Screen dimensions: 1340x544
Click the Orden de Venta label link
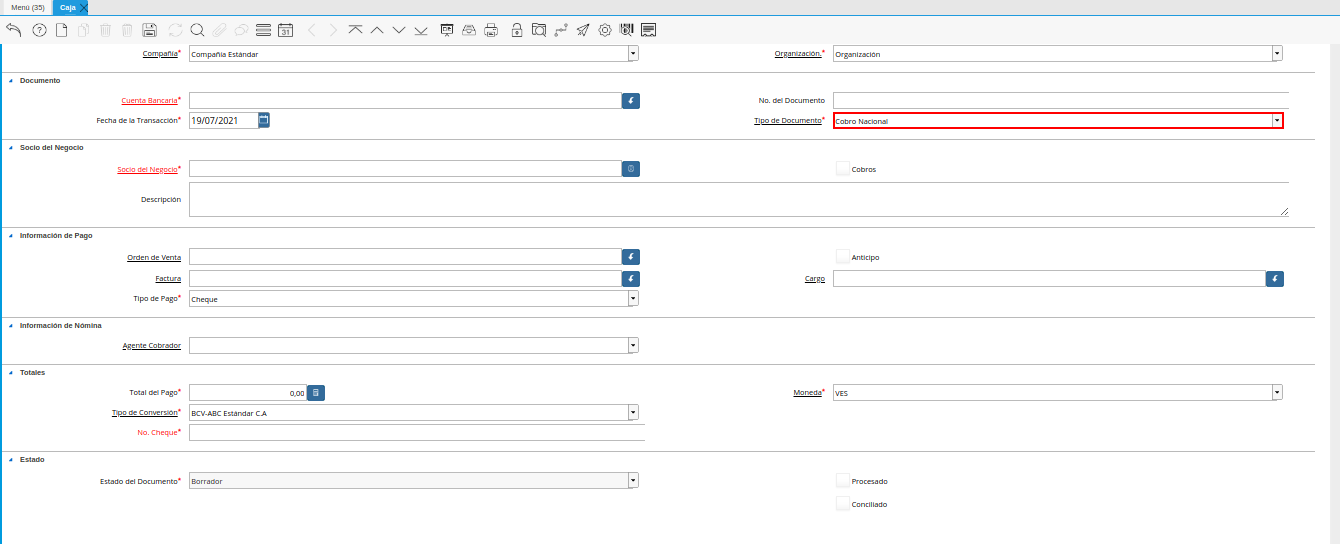(x=154, y=257)
